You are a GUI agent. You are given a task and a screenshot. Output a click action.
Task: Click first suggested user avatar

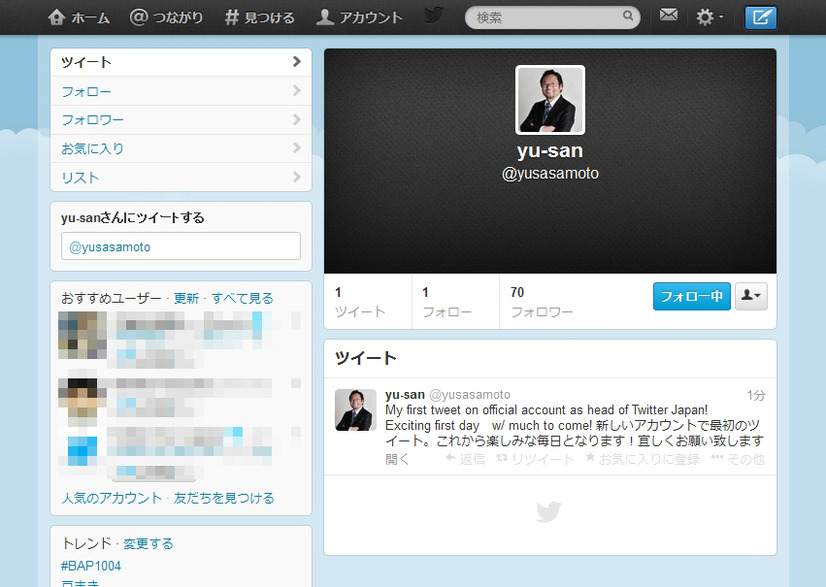click(x=82, y=335)
